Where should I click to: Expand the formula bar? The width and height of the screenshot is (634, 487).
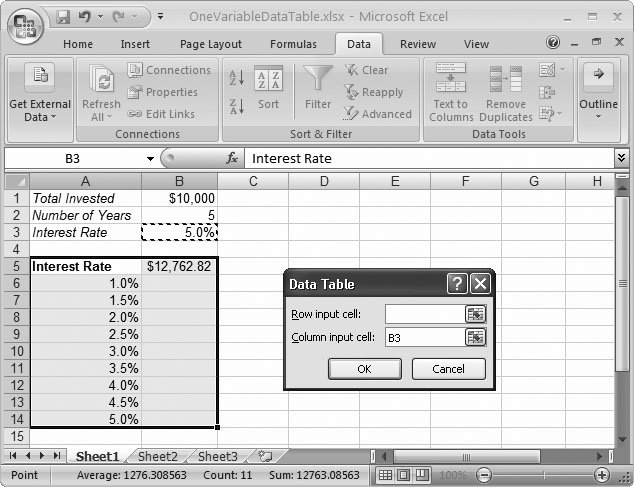(621, 158)
